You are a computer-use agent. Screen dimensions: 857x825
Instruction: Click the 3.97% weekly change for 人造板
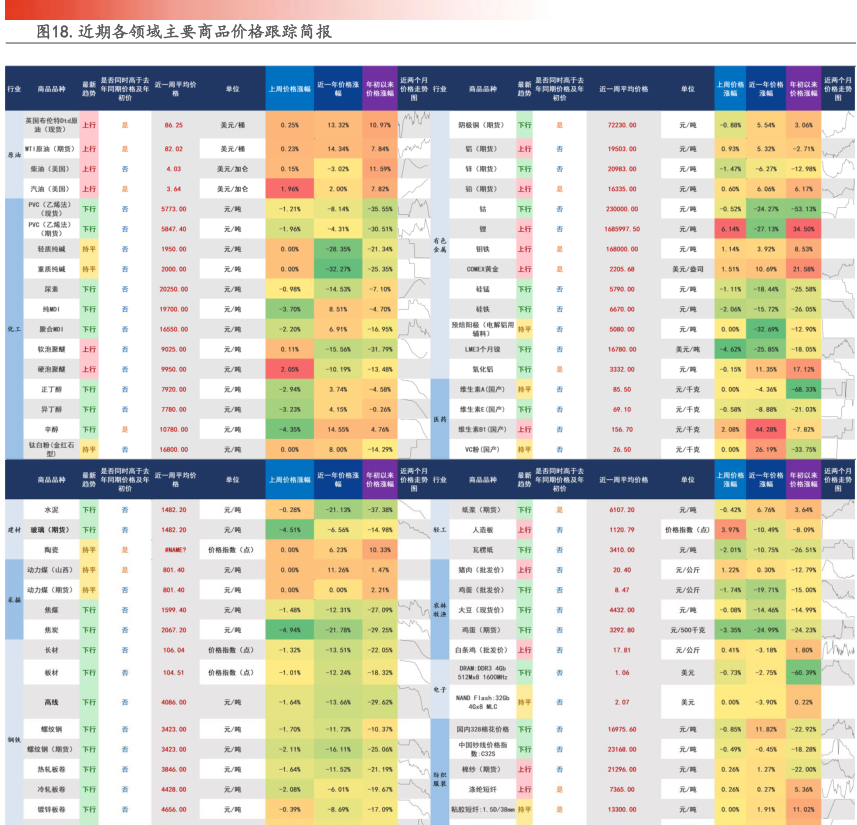click(730, 529)
